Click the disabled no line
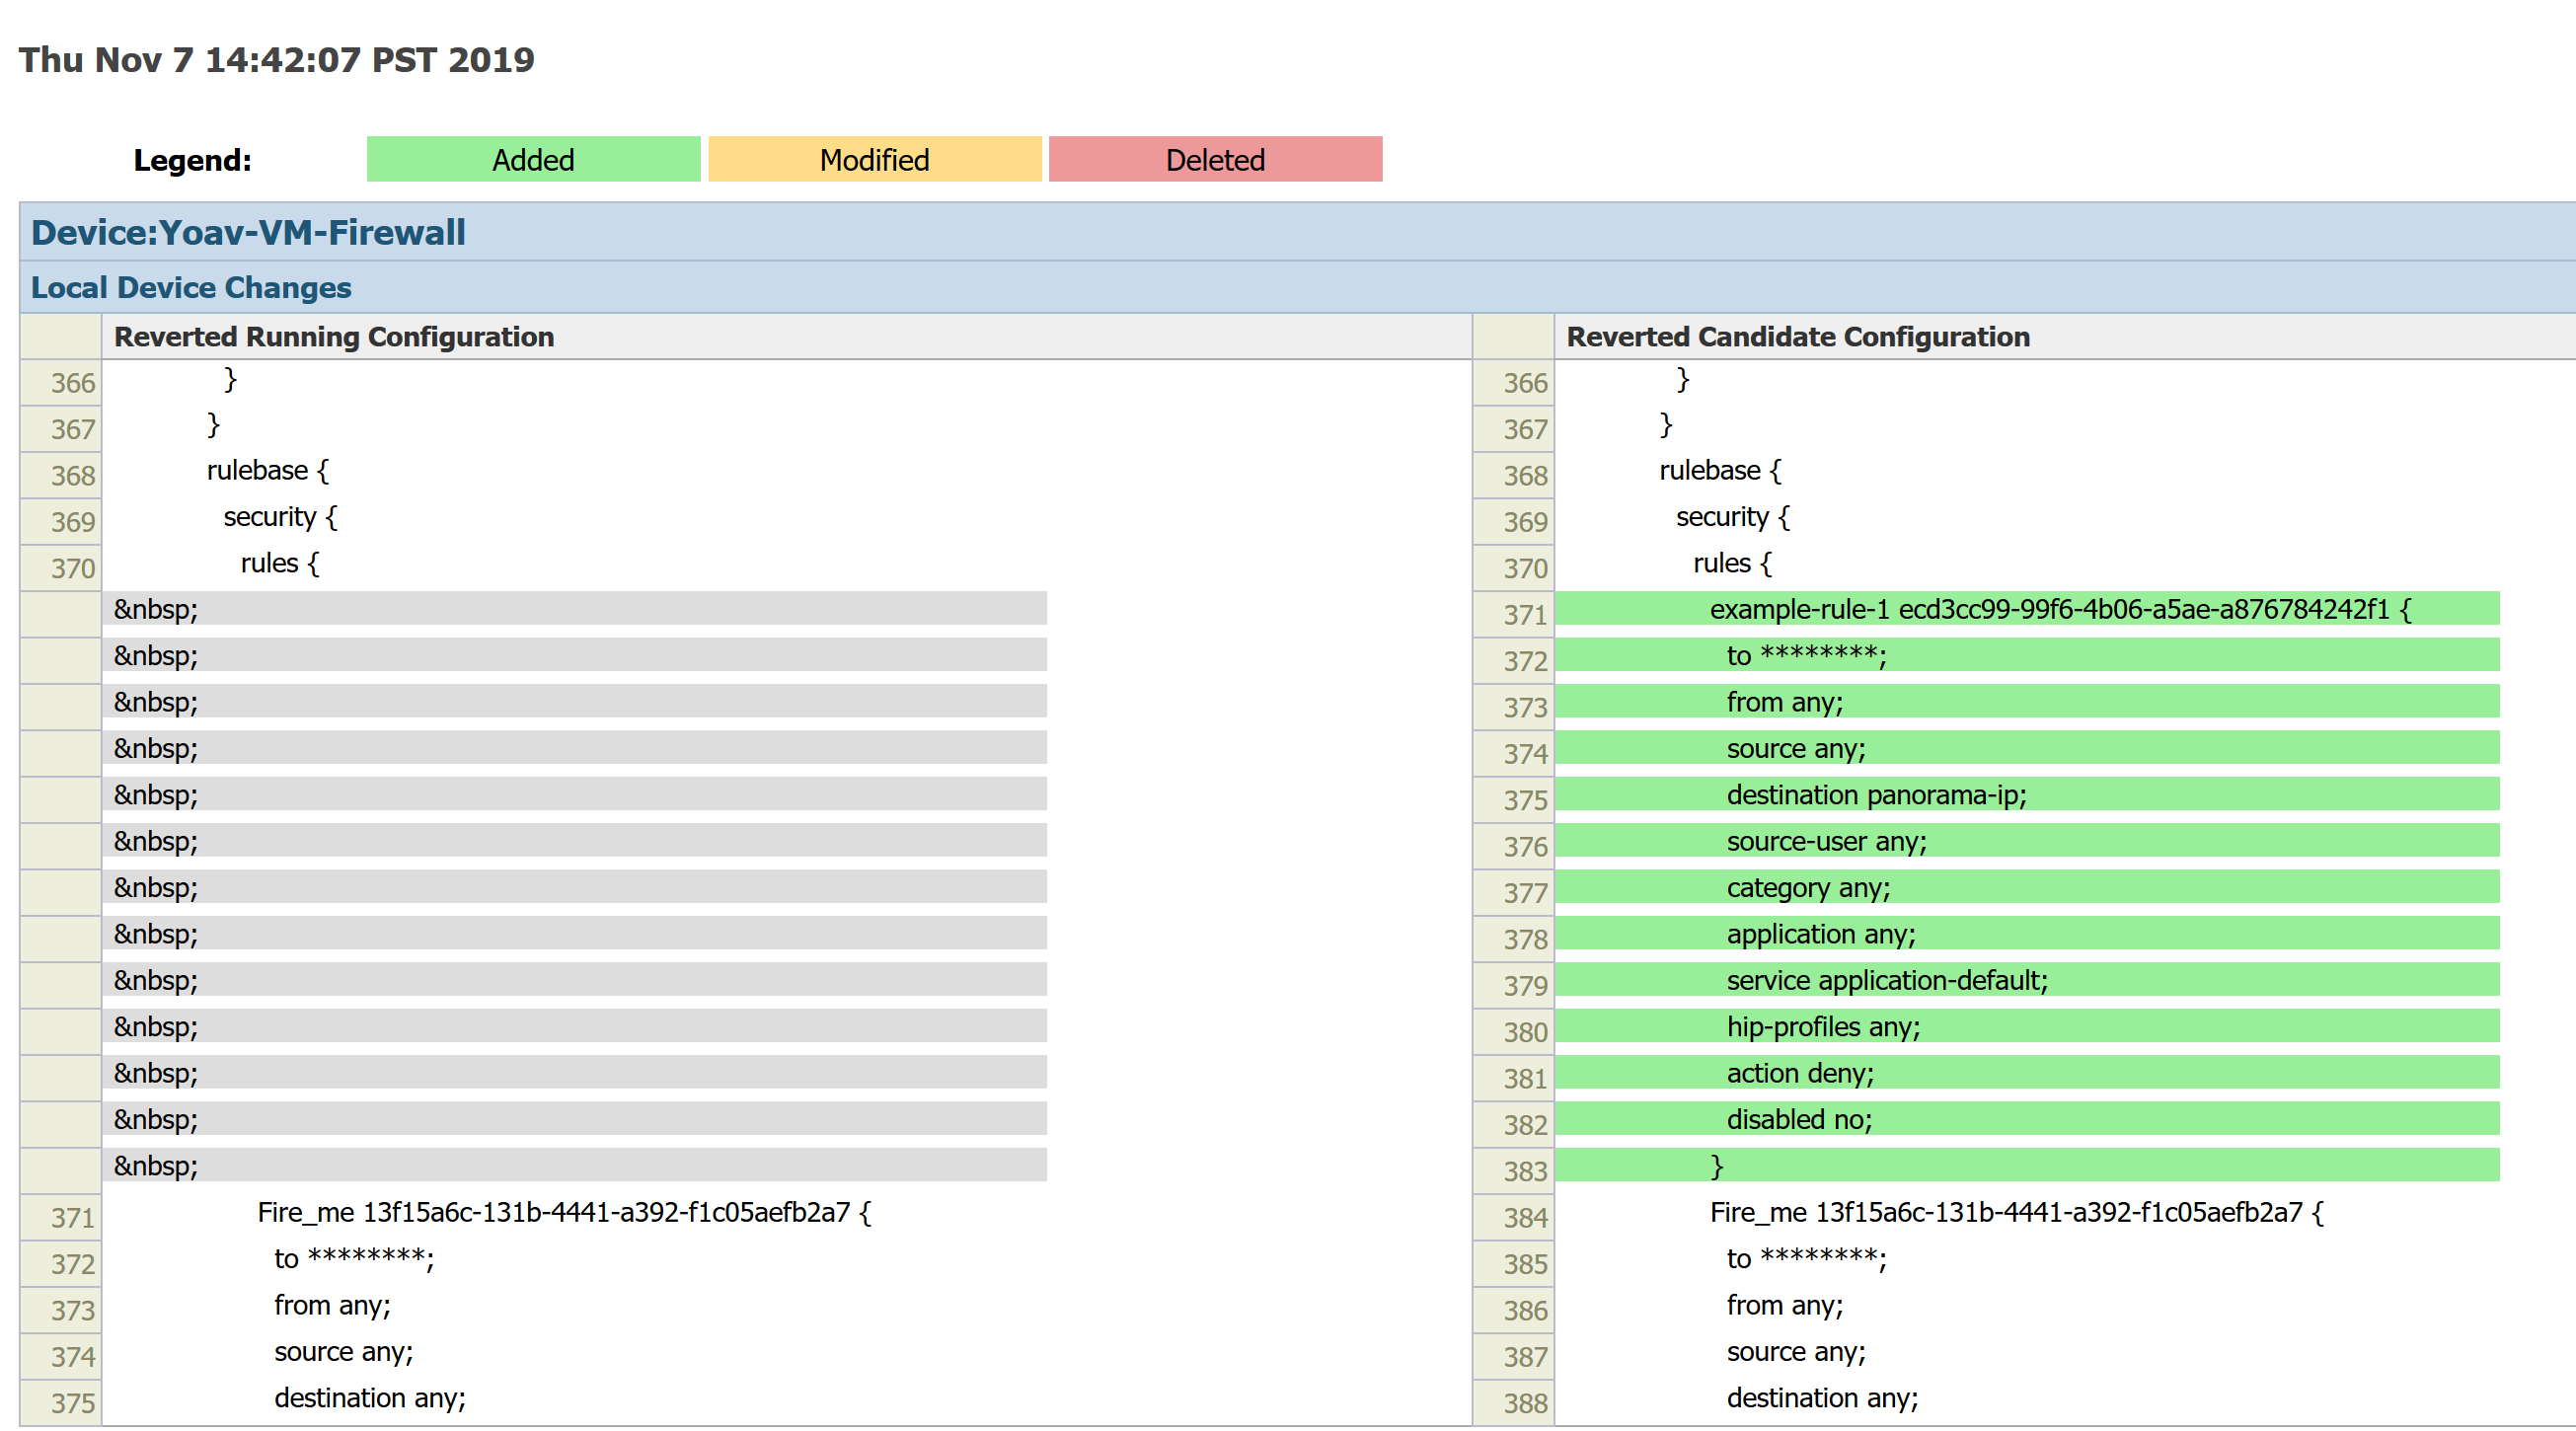Image resolution: width=2576 pixels, height=1431 pixels. (1798, 1119)
